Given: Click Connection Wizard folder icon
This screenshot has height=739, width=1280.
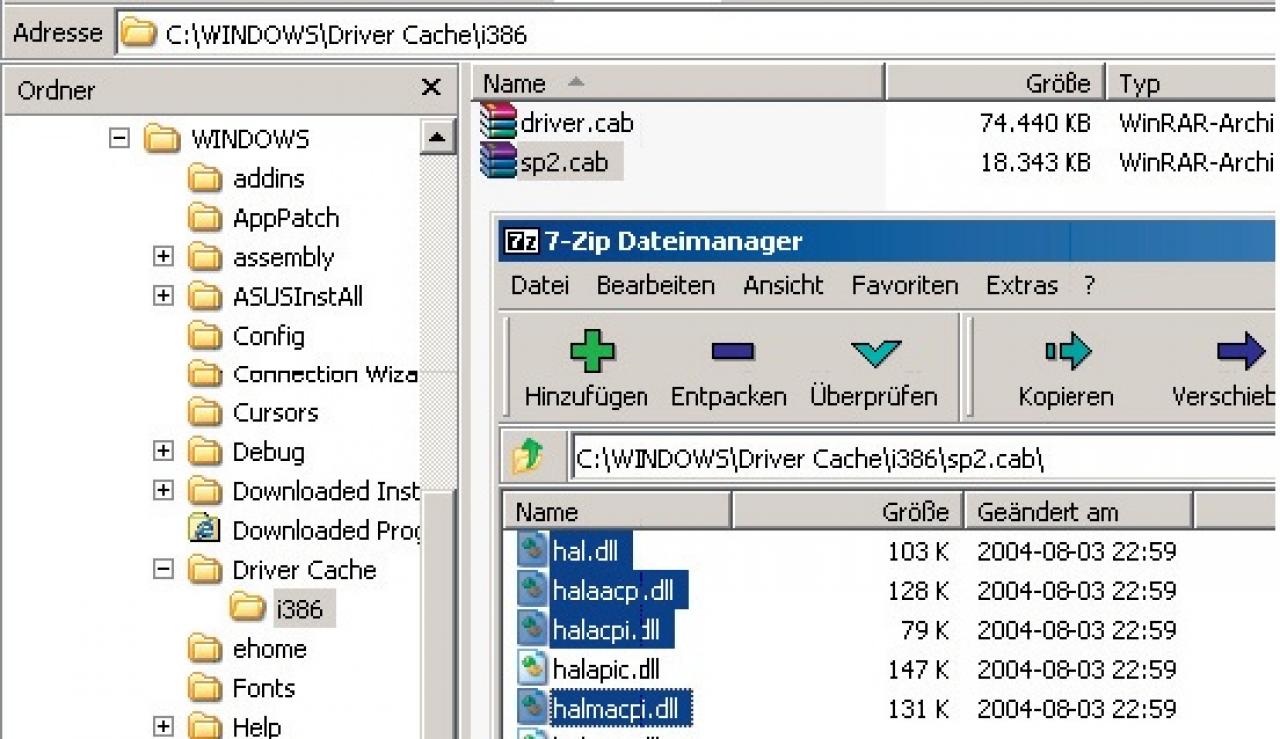Looking at the screenshot, I should click(205, 374).
